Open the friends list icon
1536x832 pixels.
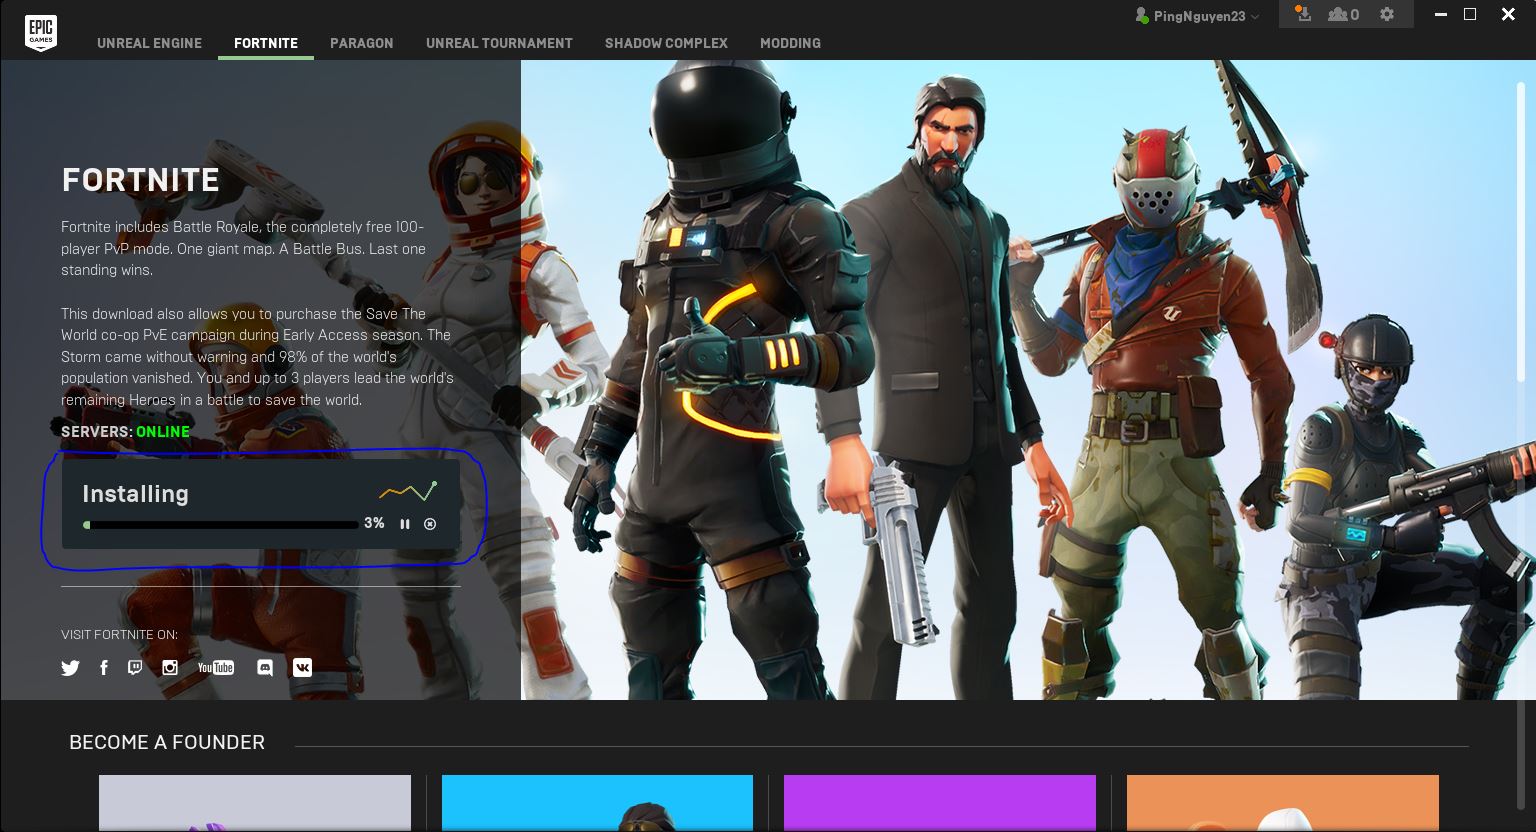click(1343, 14)
